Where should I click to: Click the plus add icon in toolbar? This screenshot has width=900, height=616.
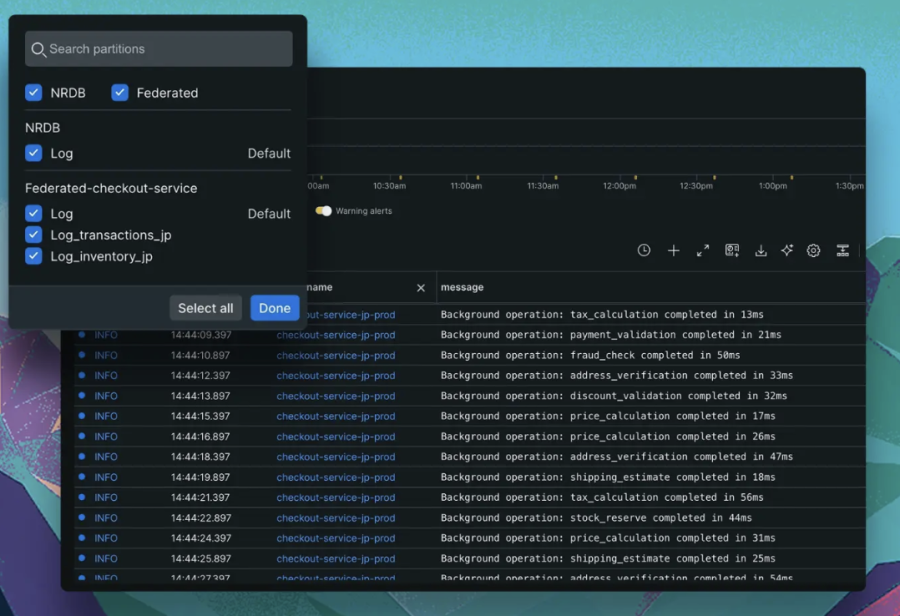673,250
